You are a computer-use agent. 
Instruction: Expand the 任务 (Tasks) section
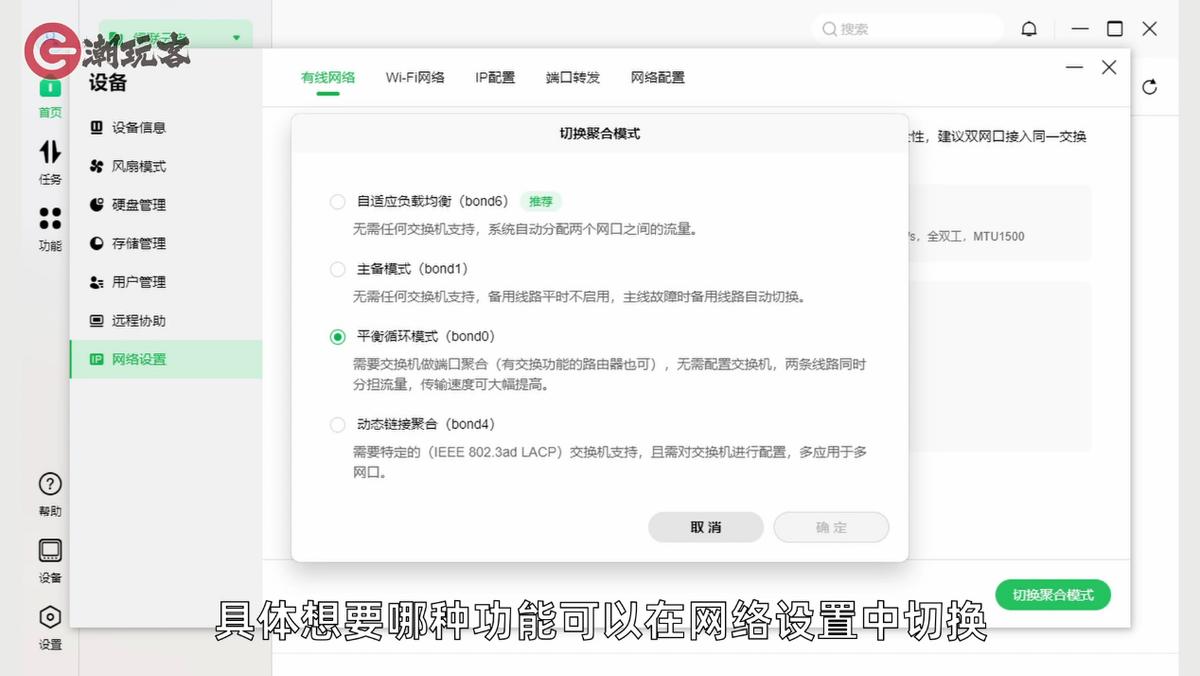pos(49,160)
